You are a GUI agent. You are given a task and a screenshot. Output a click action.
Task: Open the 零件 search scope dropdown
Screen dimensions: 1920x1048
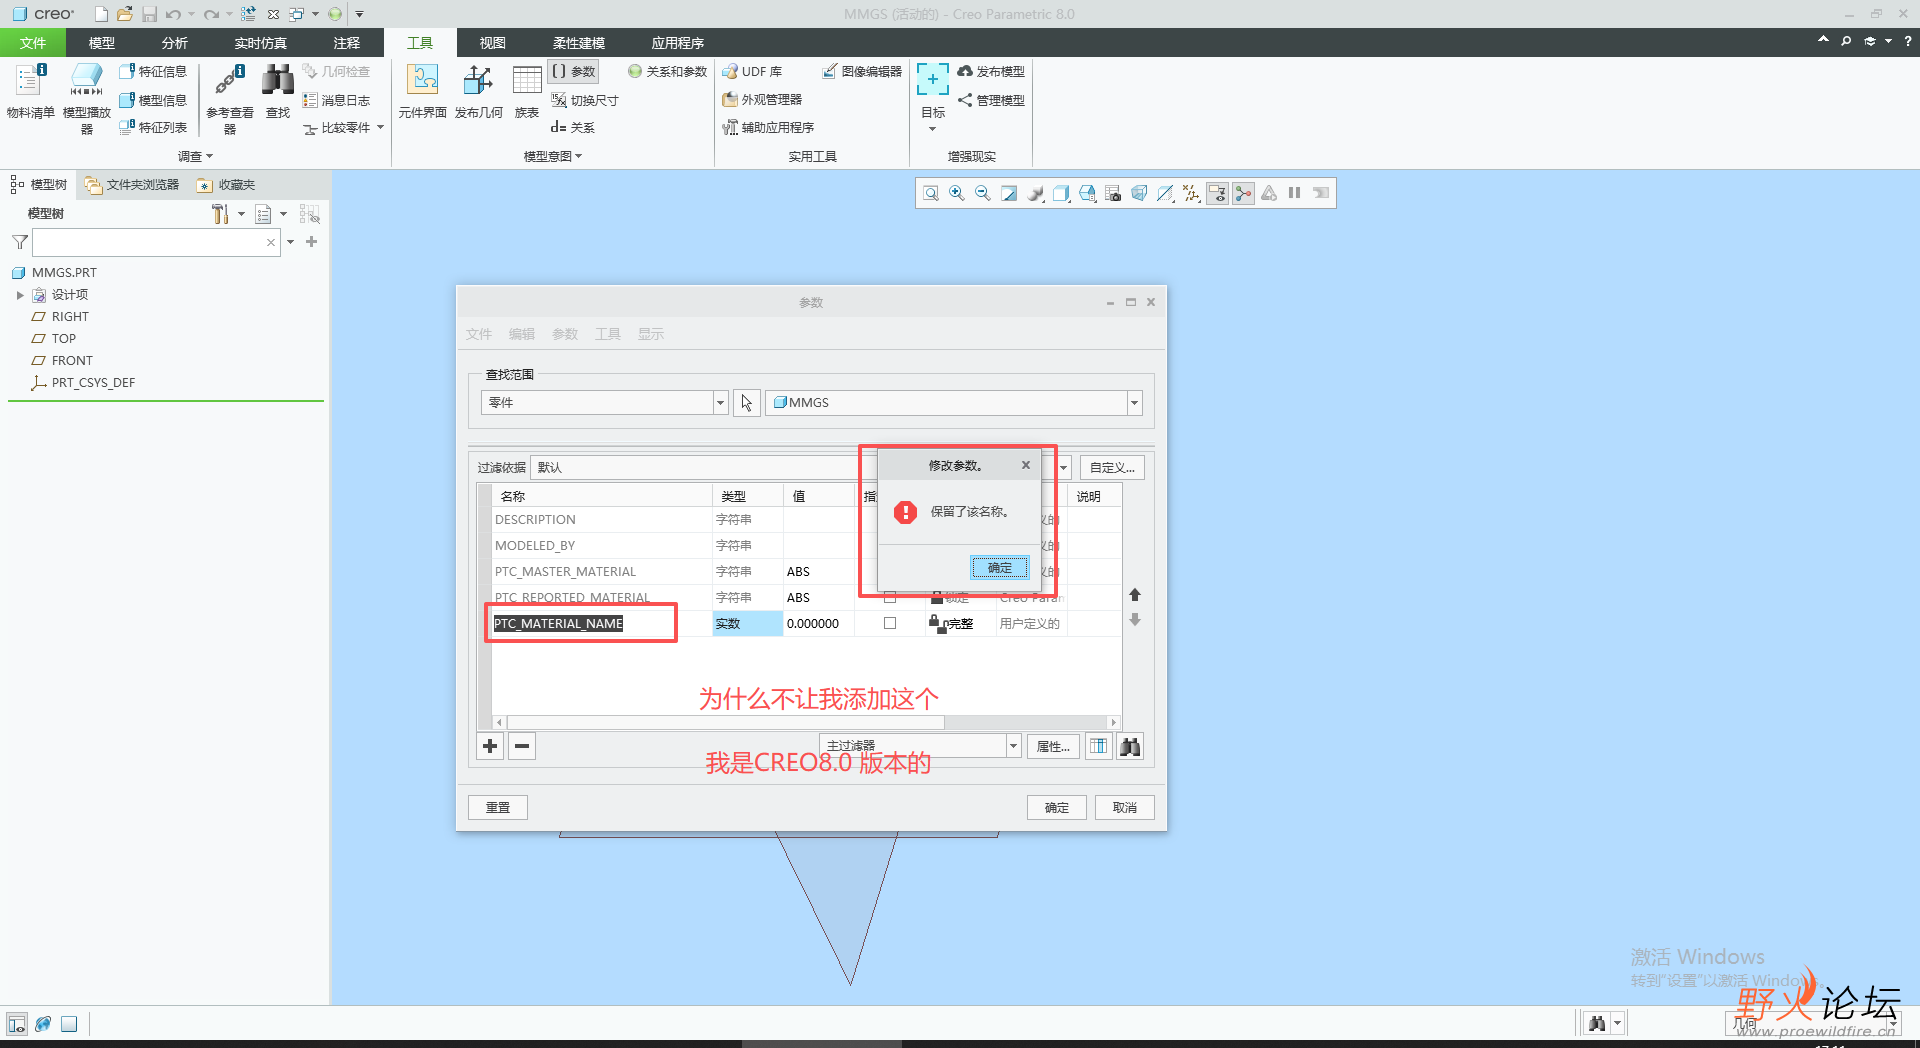pyautogui.click(x=720, y=403)
